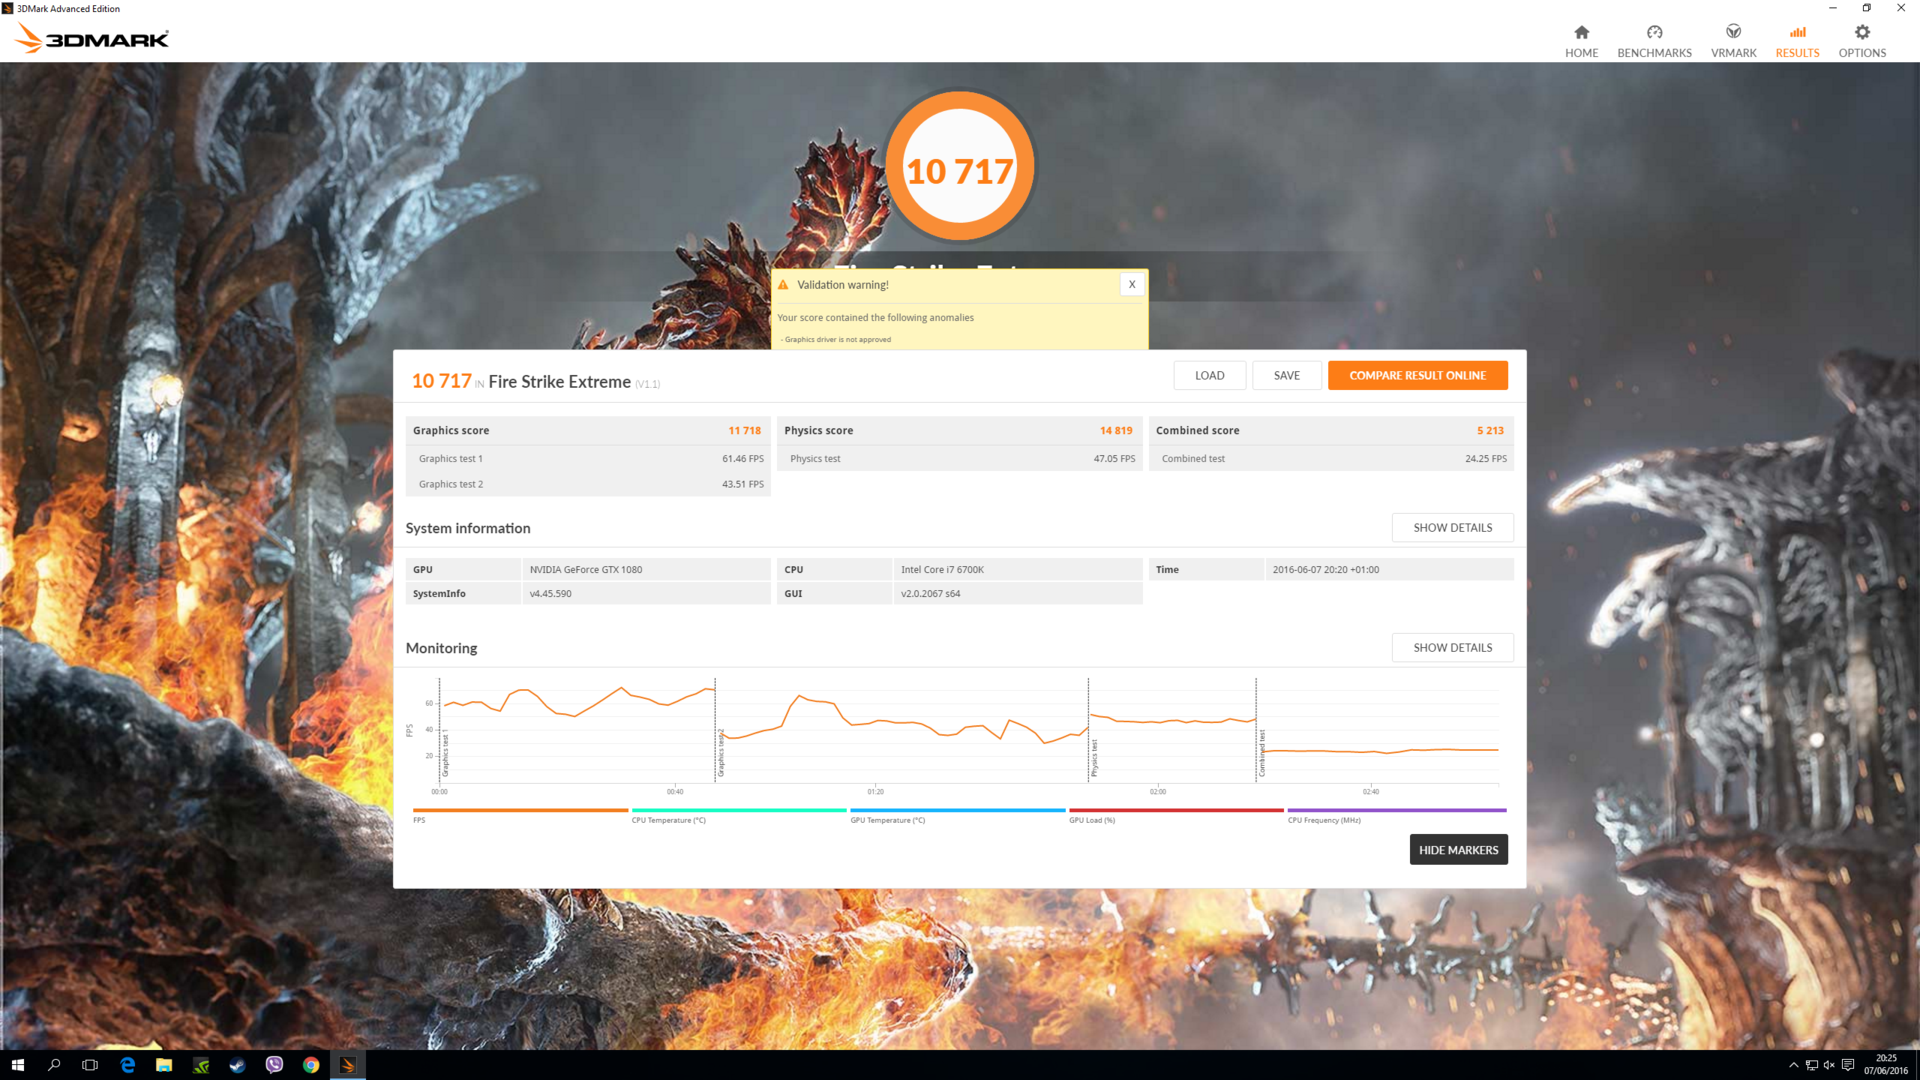Viewport: 1920px width, 1080px height.
Task: Switch to the VRMark tab
Action: [1733, 41]
